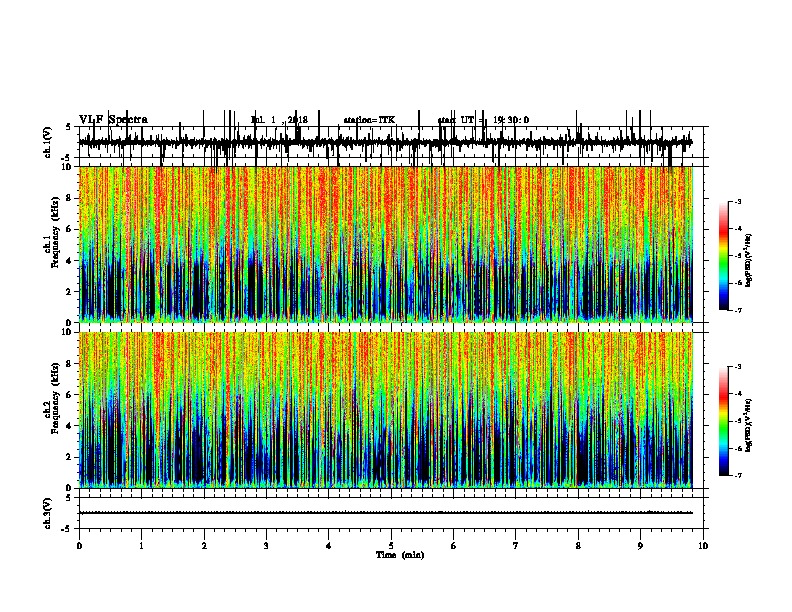Screen dimensions: 792x612
Task: Click the "8" kHz tick on ch.1 frequency axis
Action: click(70, 198)
